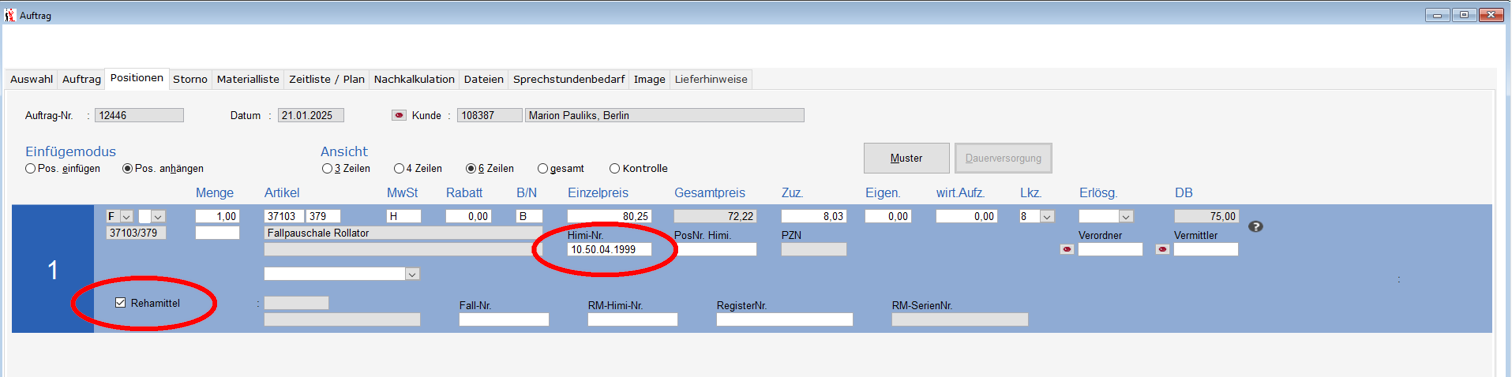
Task: Click the Kunde number 108387
Action: pos(489,116)
